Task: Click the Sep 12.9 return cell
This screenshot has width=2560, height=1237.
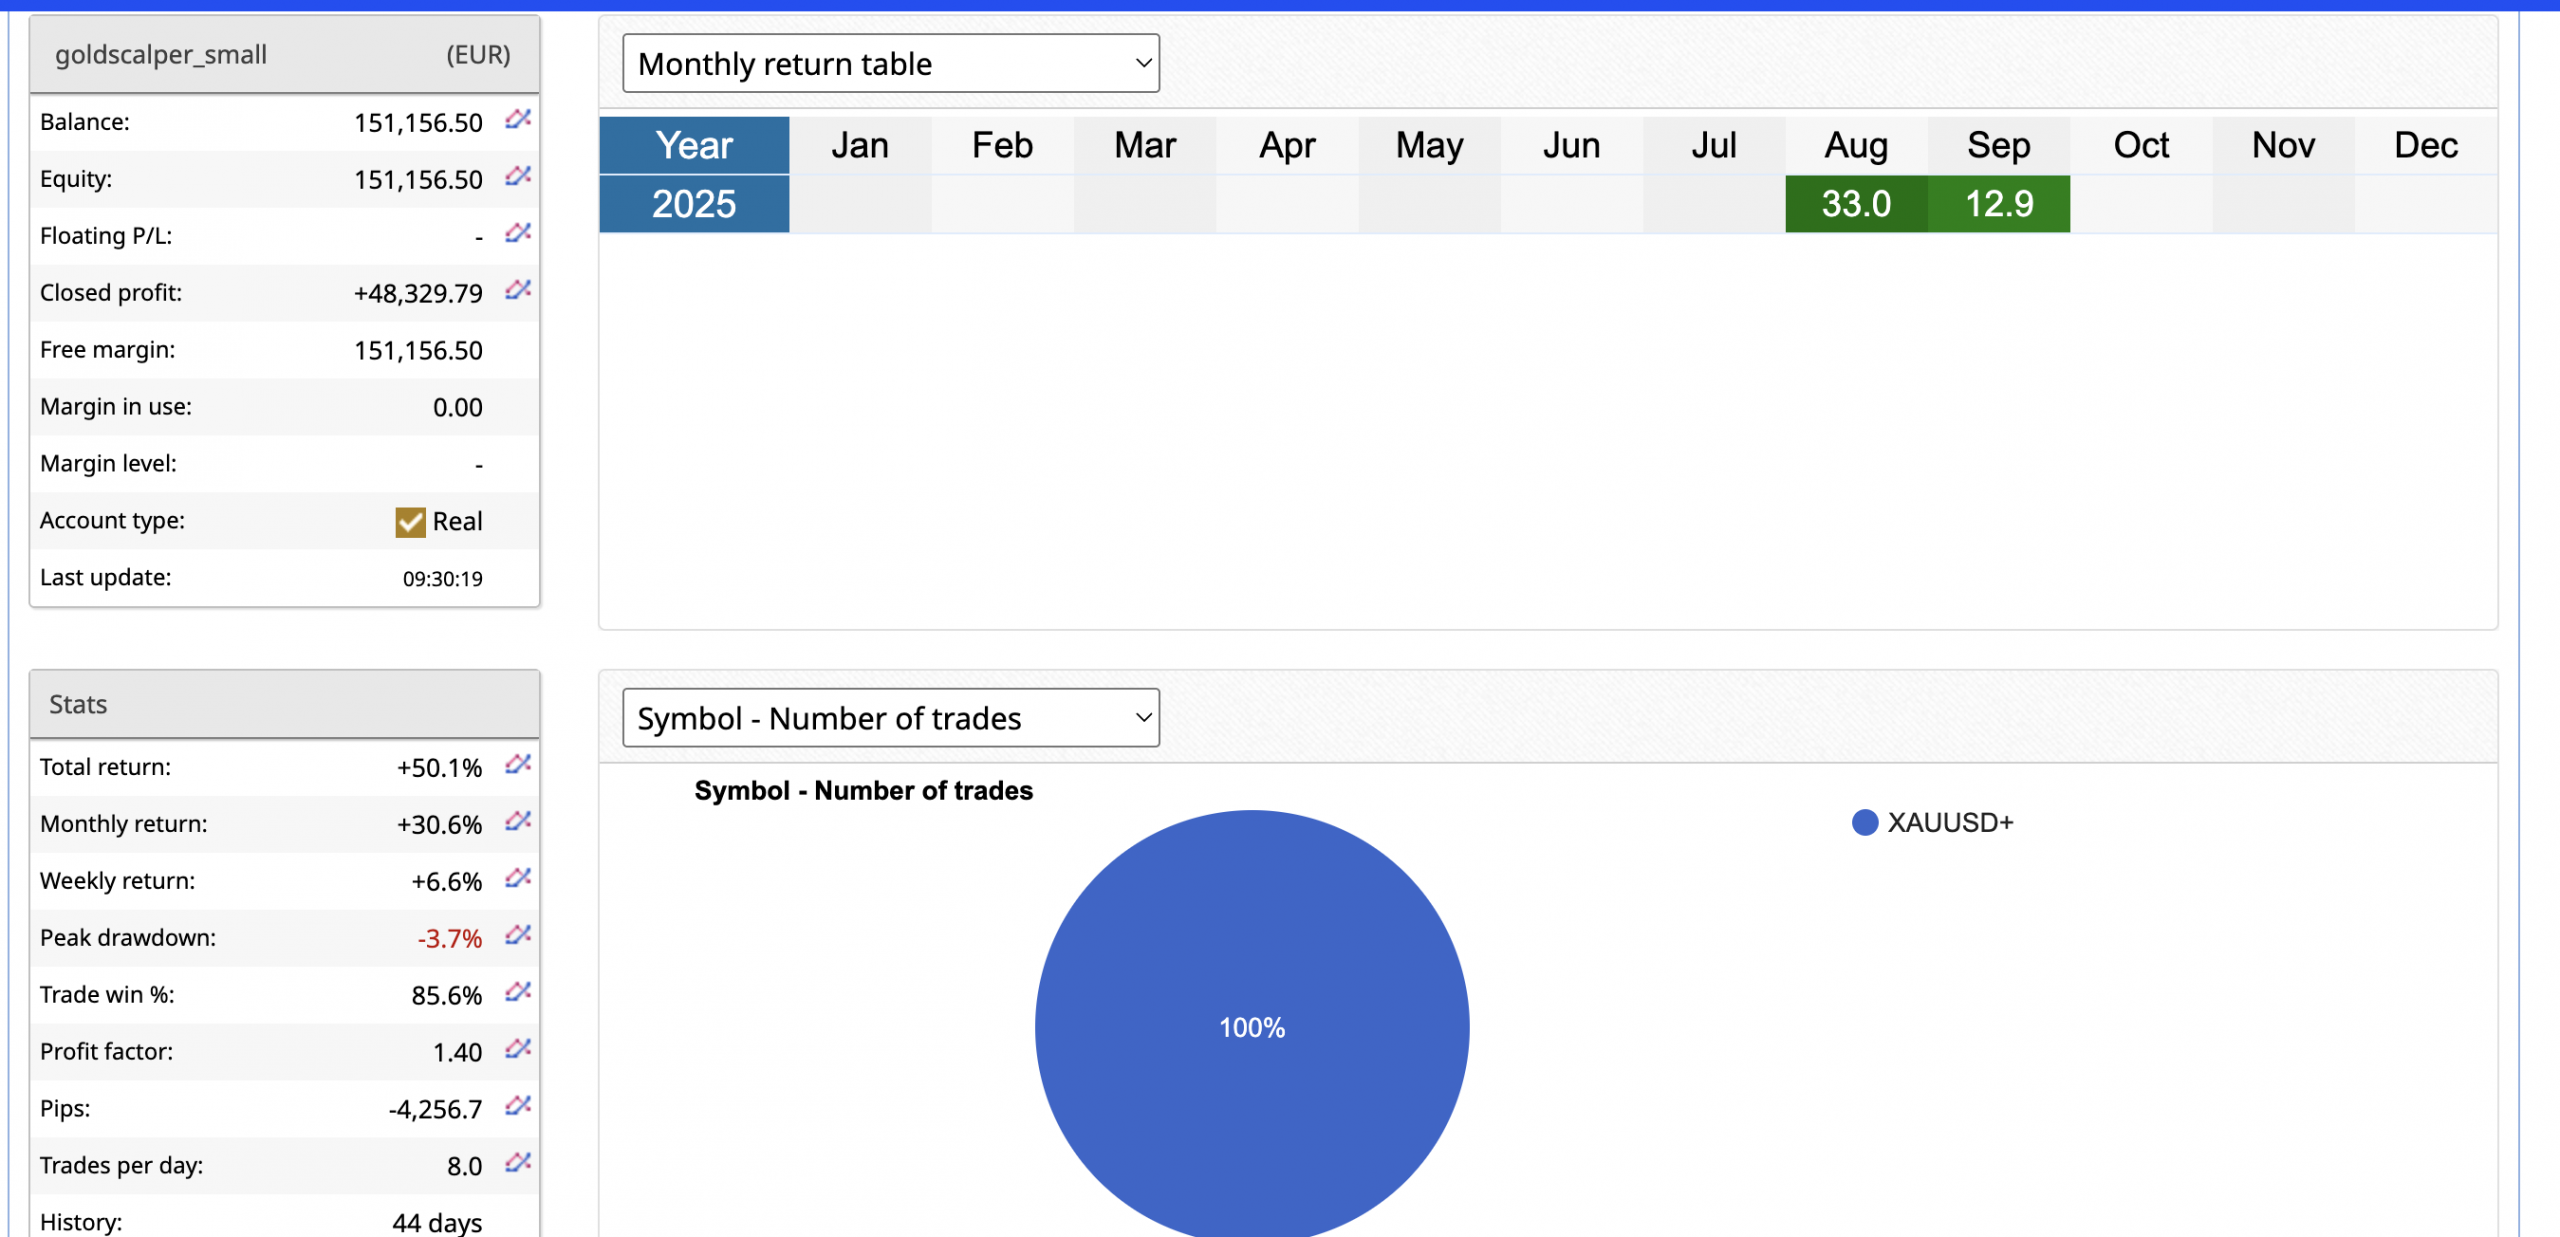Action: click(x=1998, y=204)
